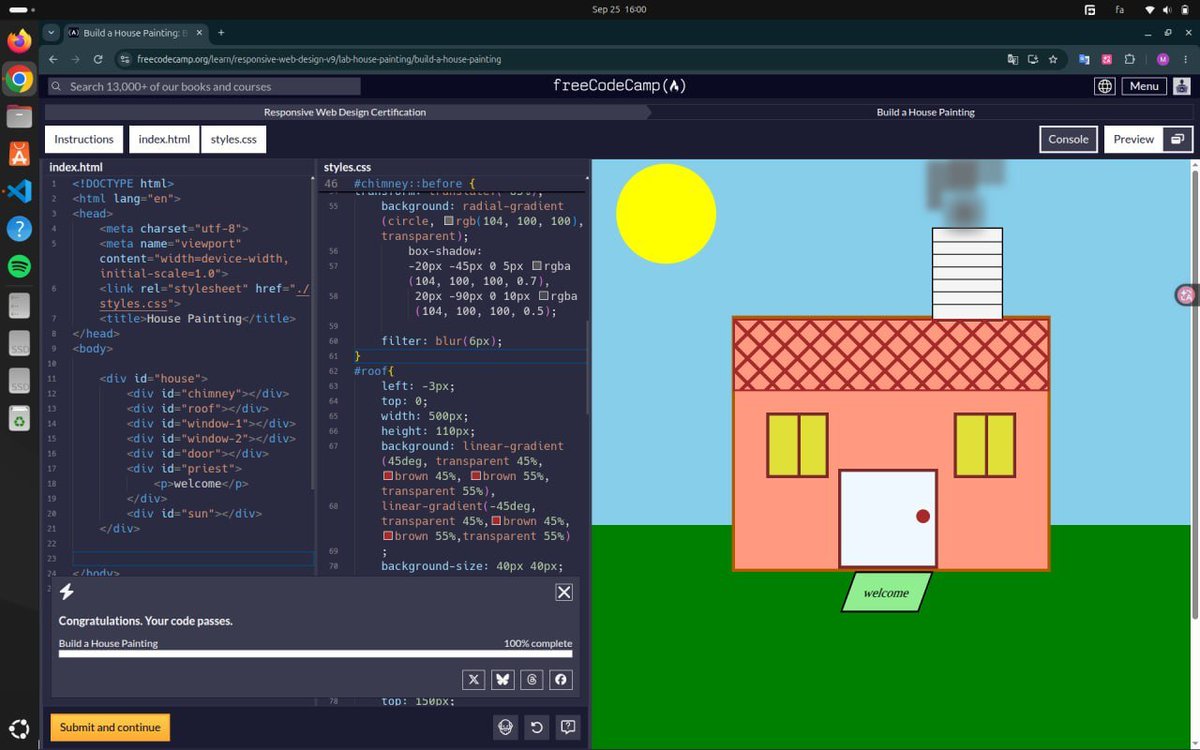The image size is (1200, 750).
Task: View site information beside the URL
Action: click(125, 59)
